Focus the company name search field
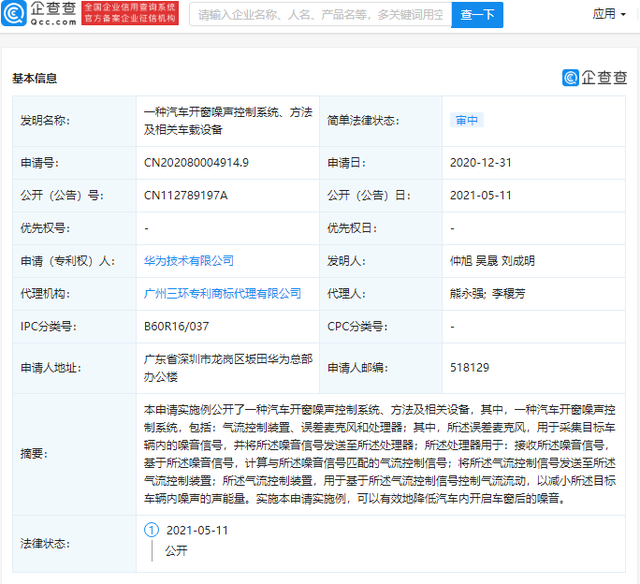Viewport: 640px width, 584px height. point(320,15)
